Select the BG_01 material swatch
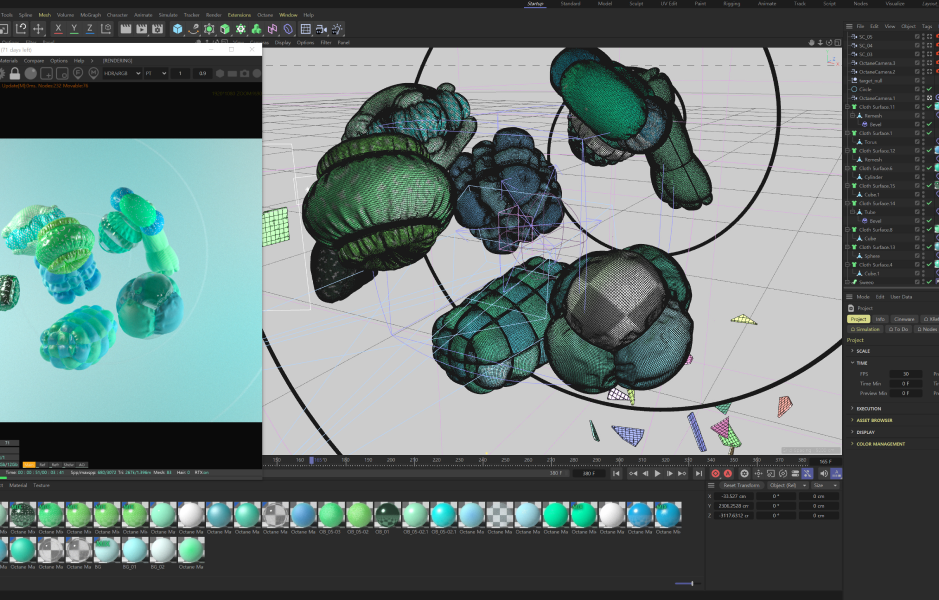 coord(135,549)
